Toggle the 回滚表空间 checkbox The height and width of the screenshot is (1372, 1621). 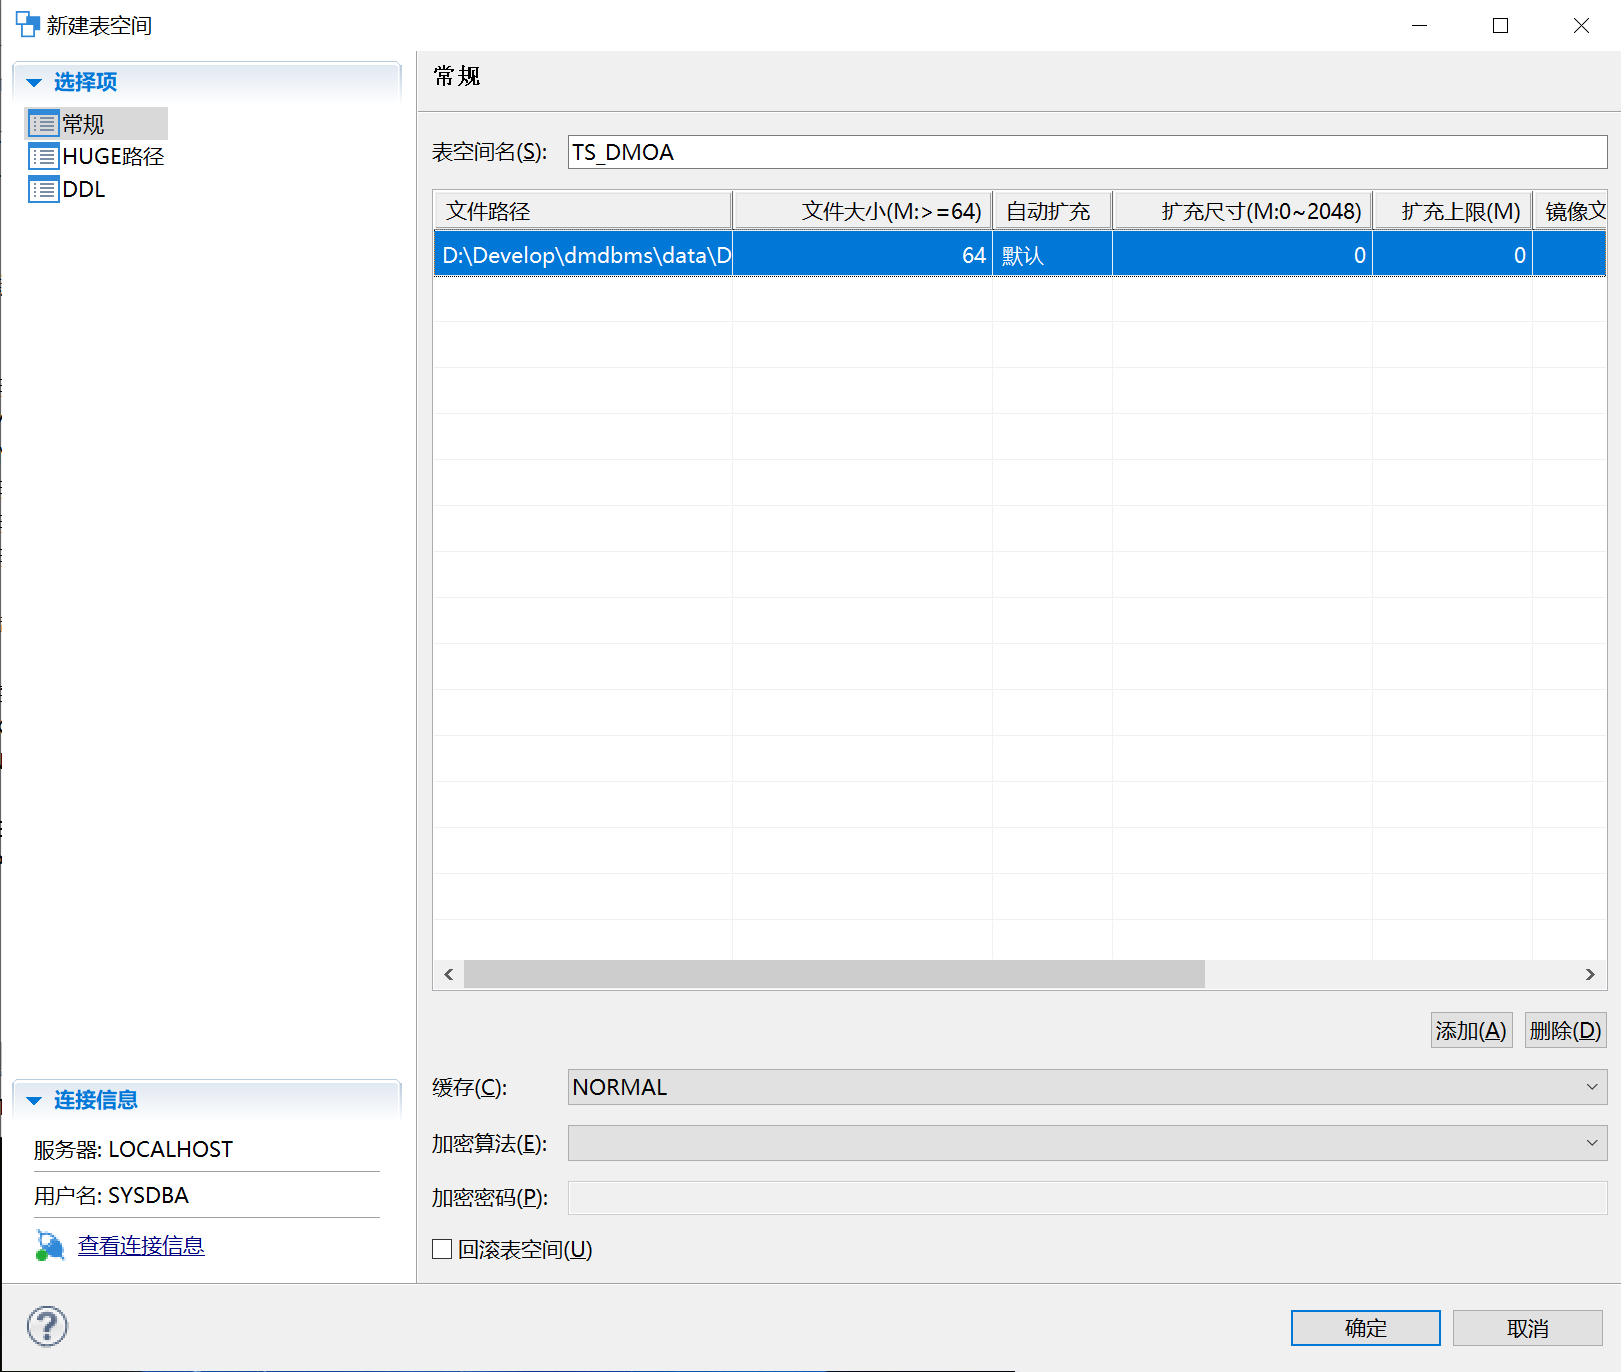click(x=442, y=1249)
